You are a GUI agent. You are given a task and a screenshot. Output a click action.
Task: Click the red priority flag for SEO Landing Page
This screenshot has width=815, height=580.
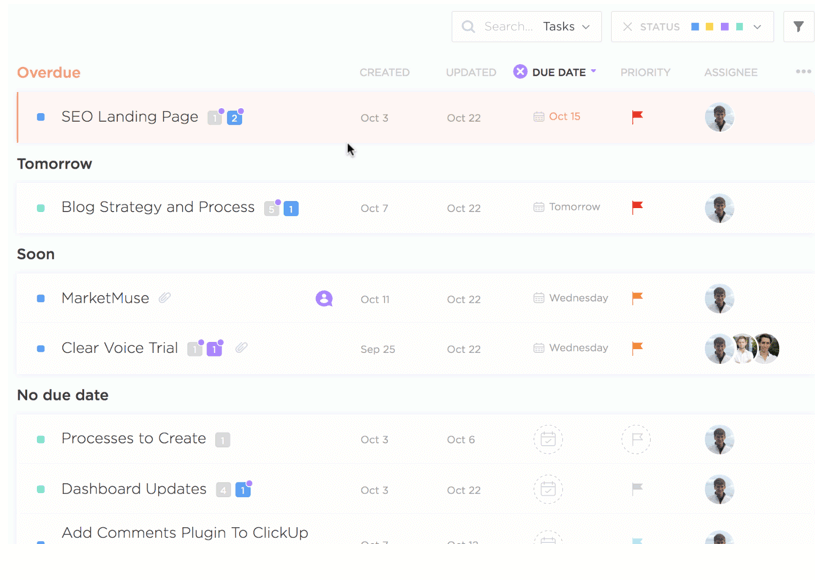click(637, 117)
